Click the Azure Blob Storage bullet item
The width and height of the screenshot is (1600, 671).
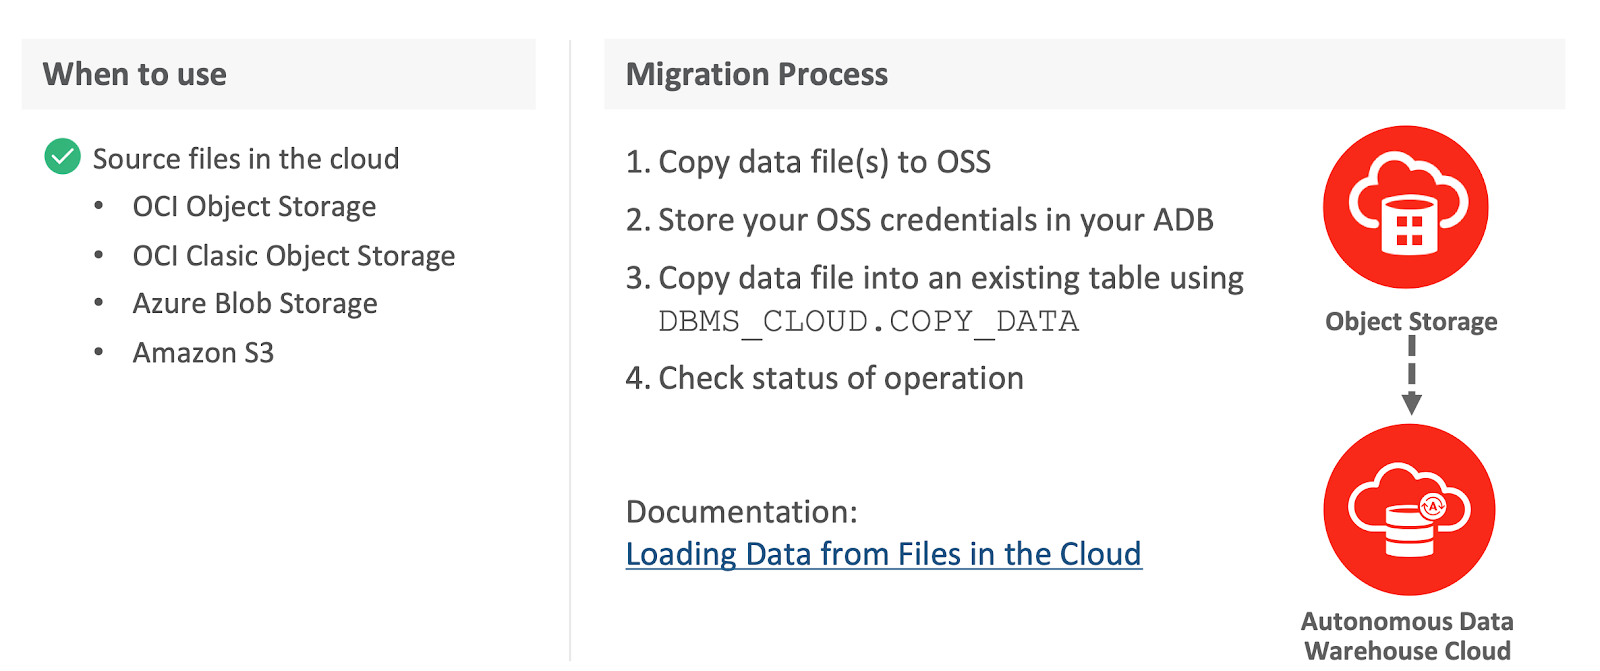[x=255, y=303]
